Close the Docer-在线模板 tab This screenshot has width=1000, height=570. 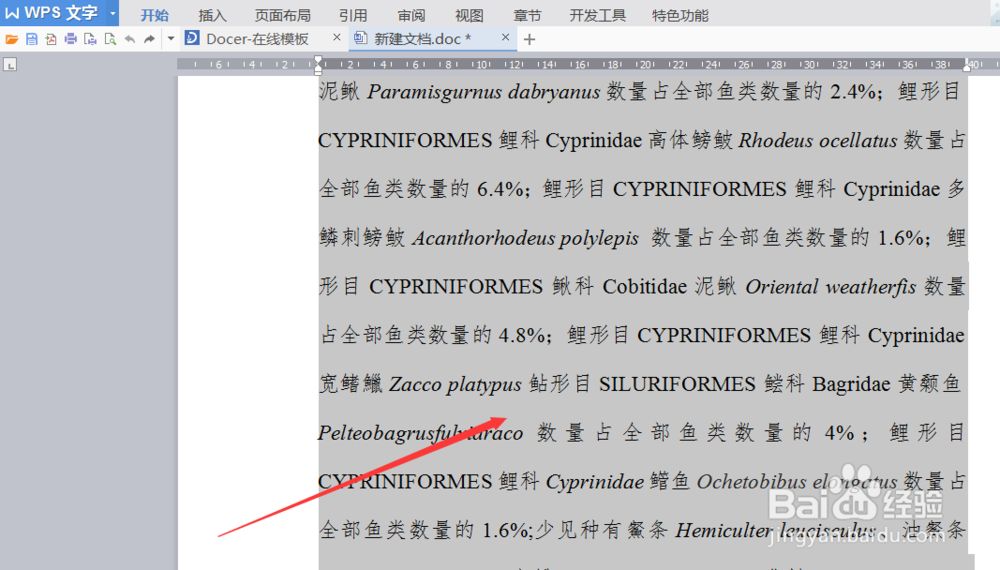(337, 38)
